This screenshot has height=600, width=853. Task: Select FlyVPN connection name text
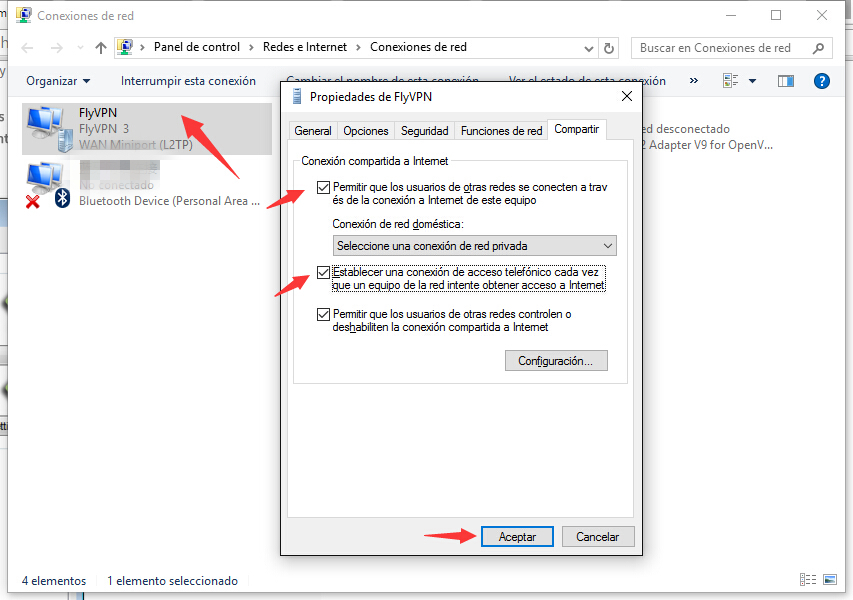pyautogui.click(x=98, y=113)
